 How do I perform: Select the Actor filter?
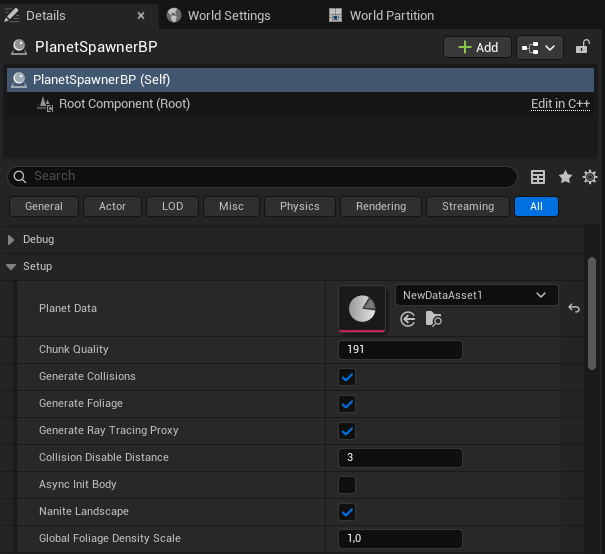112,206
